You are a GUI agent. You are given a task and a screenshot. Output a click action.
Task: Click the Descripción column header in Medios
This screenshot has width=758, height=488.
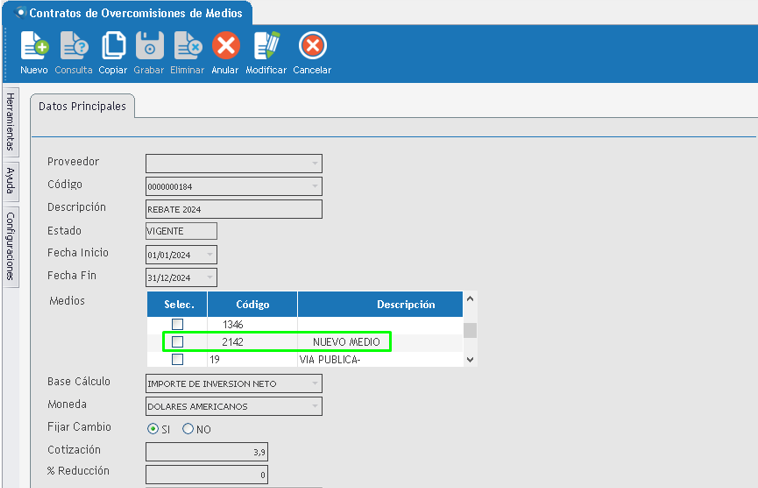click(380, 304)
